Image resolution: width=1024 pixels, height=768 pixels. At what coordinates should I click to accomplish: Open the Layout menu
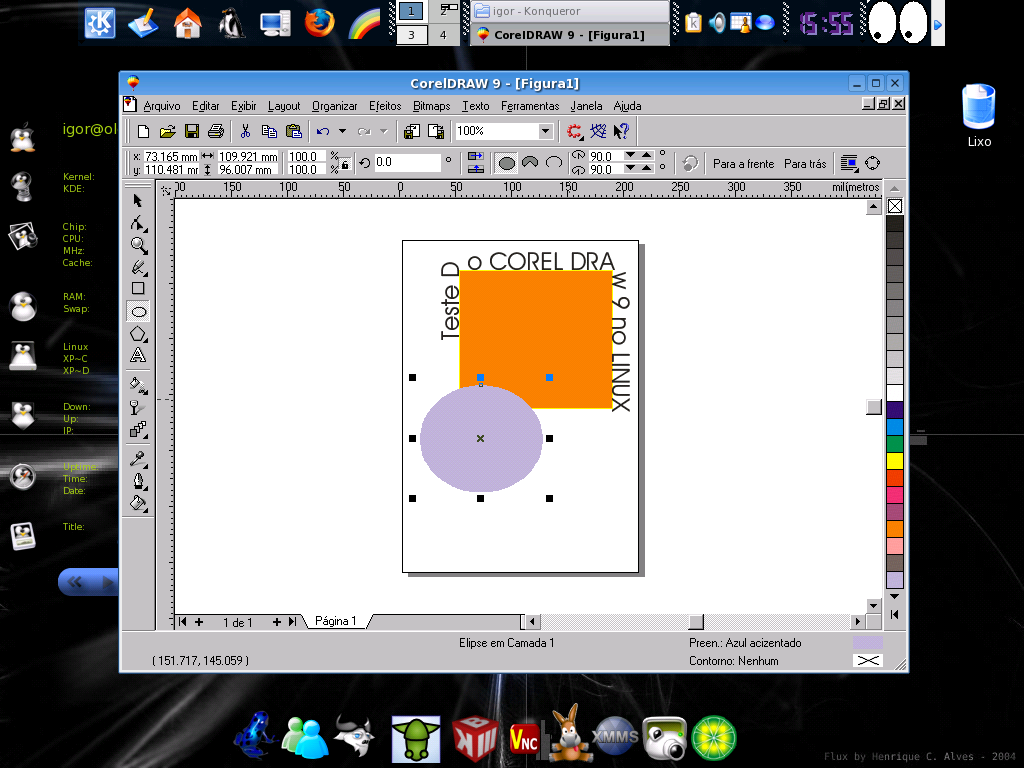pyautogui.click(x=284, y=106)
